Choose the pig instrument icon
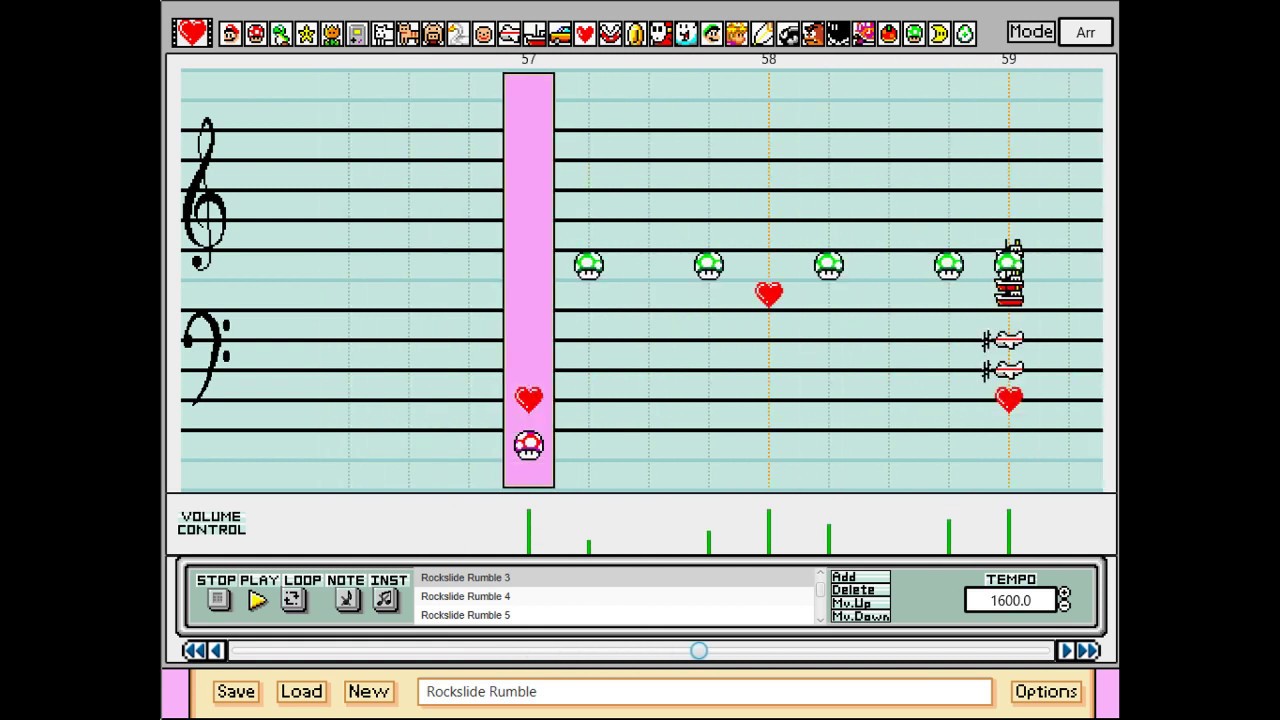 (x=433, y=34)
